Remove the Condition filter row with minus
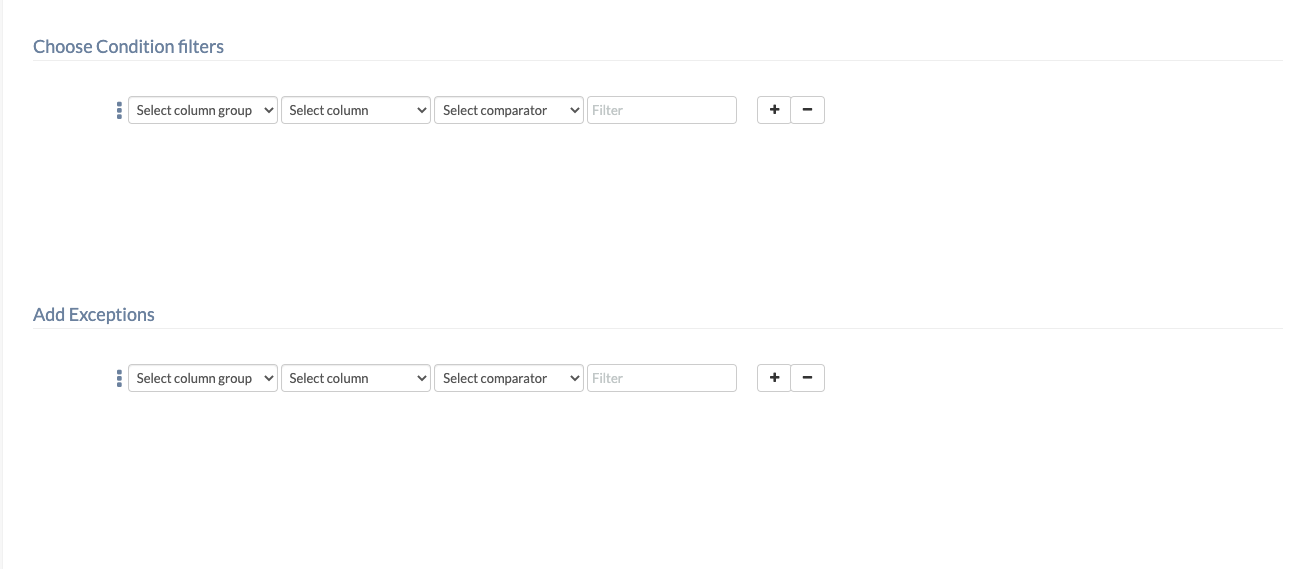 [x=807, y=110]
